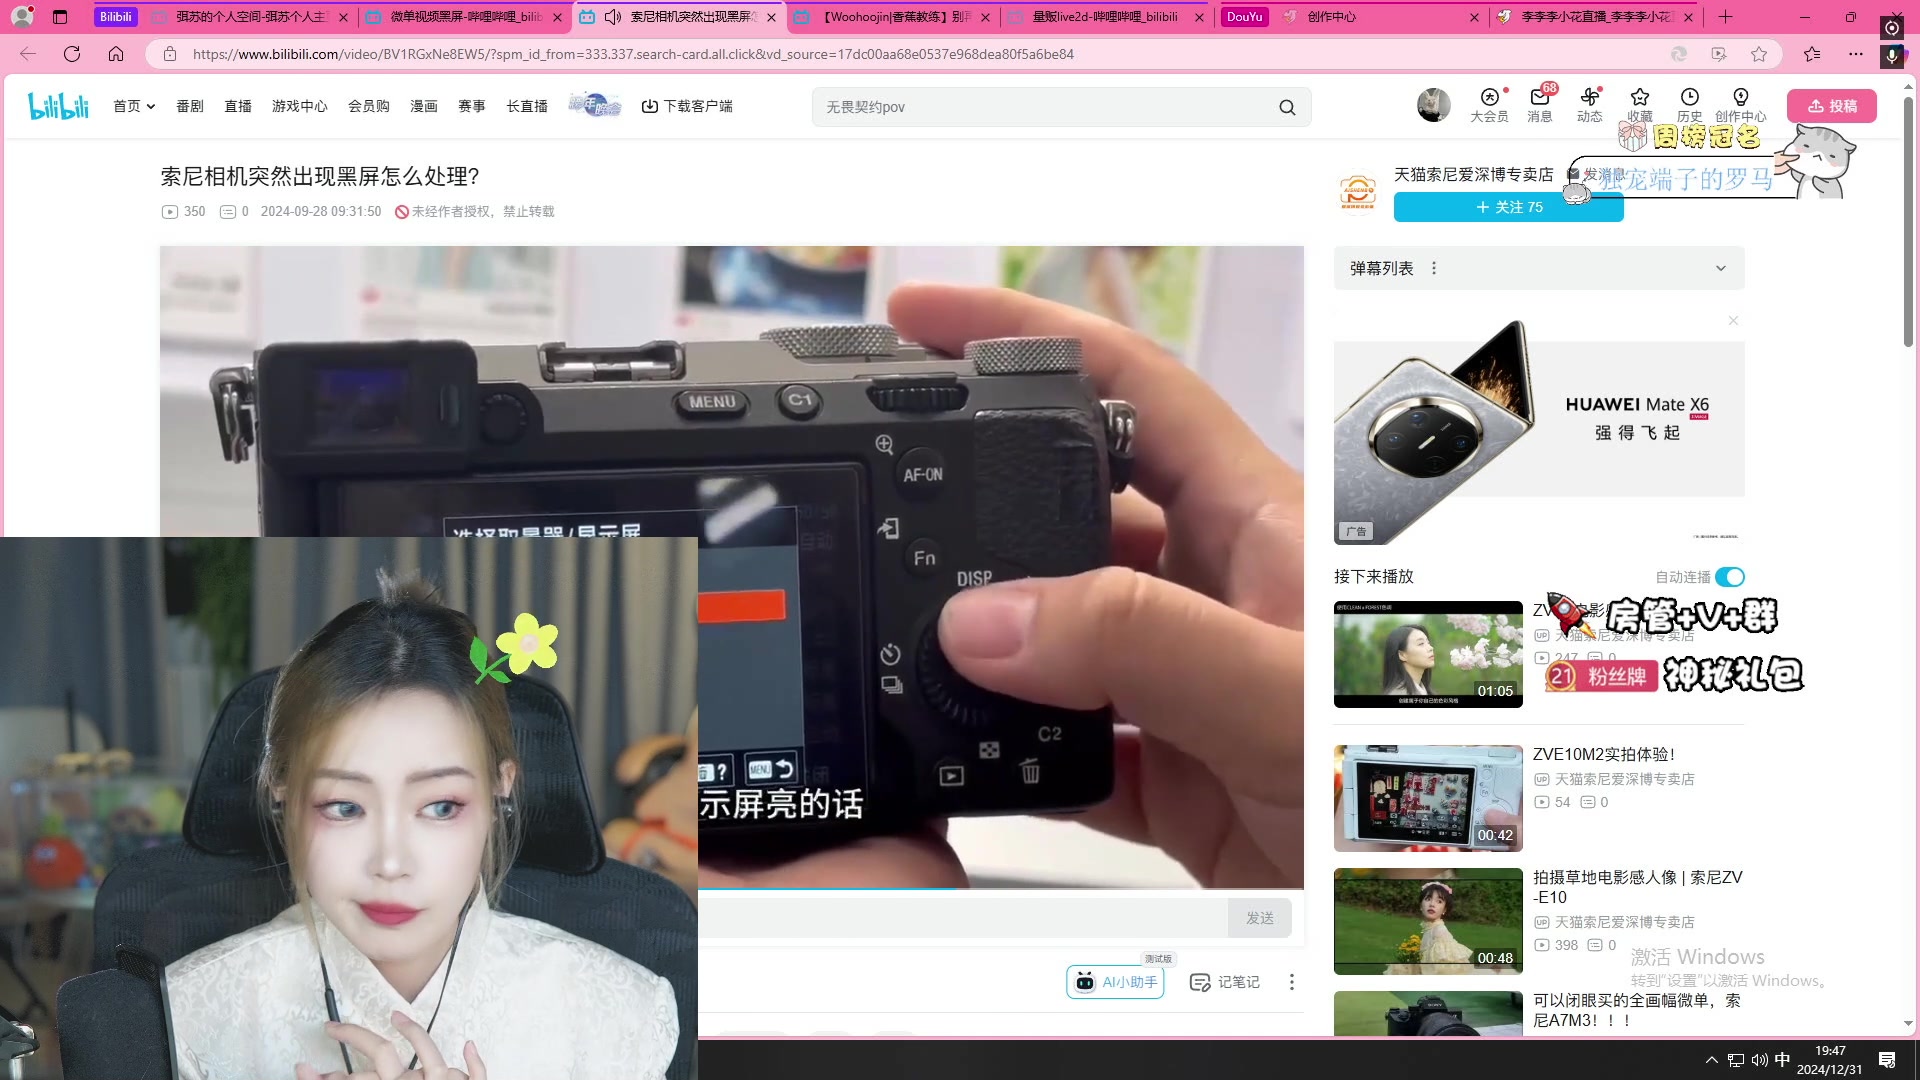Viewport: 1920px width, 1080px height.
Task: Click the bilibili logo
Action: point(59,106)
